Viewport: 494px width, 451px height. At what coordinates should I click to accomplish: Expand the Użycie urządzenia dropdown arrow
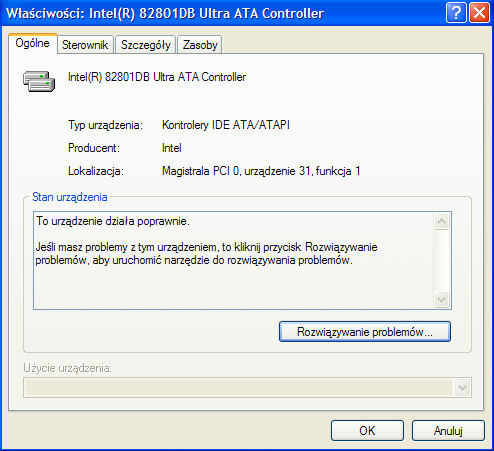pos(462,388)
